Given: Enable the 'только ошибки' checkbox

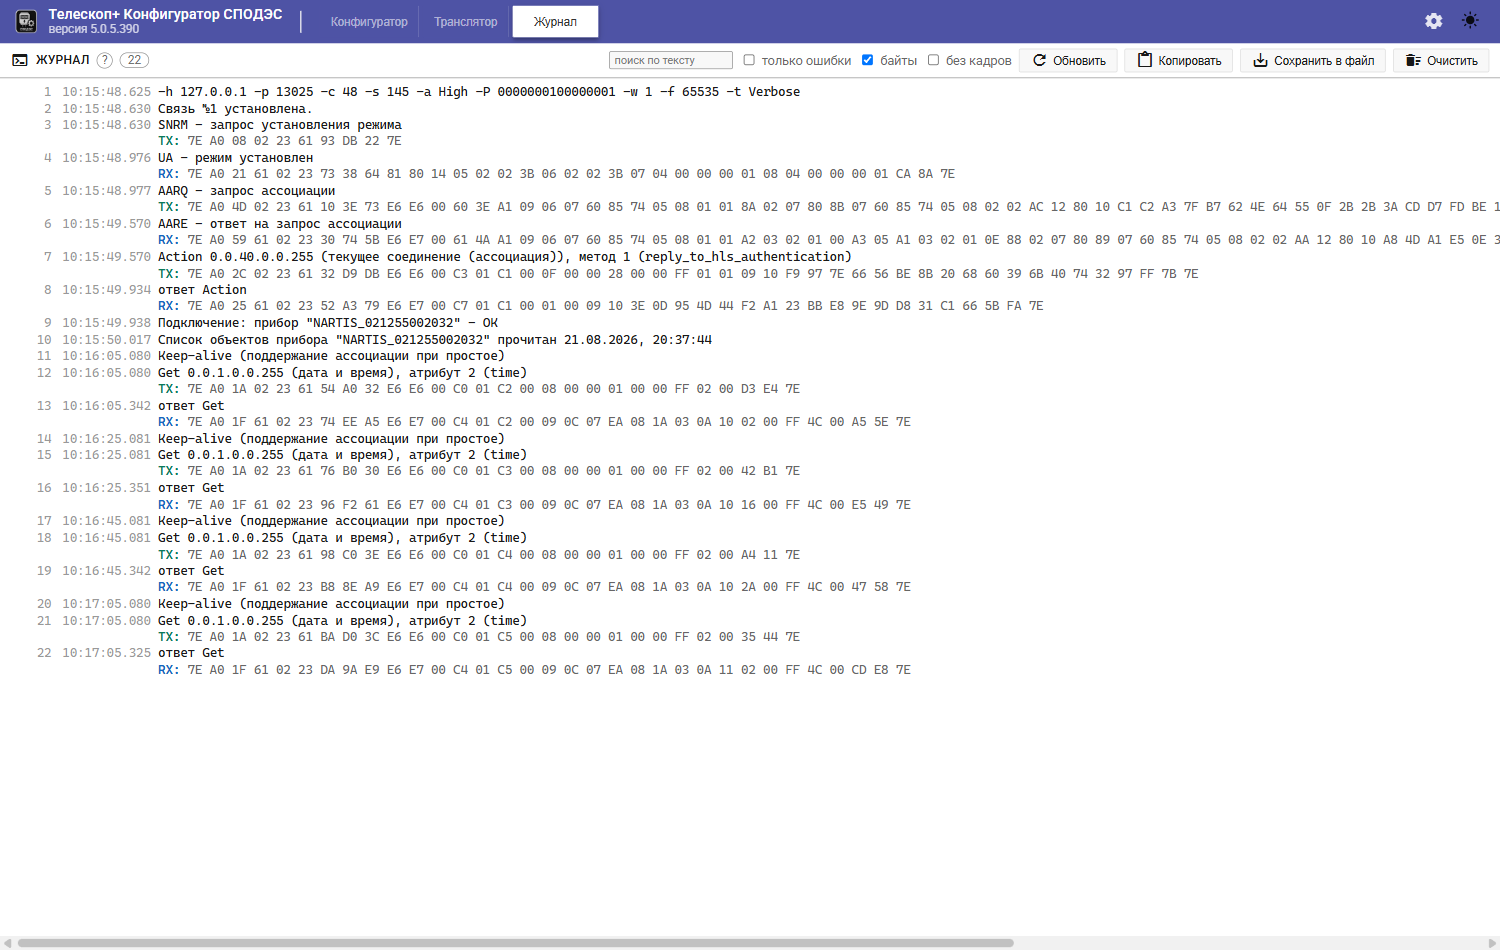Looking at the screenshot, I should click(749, 60).
